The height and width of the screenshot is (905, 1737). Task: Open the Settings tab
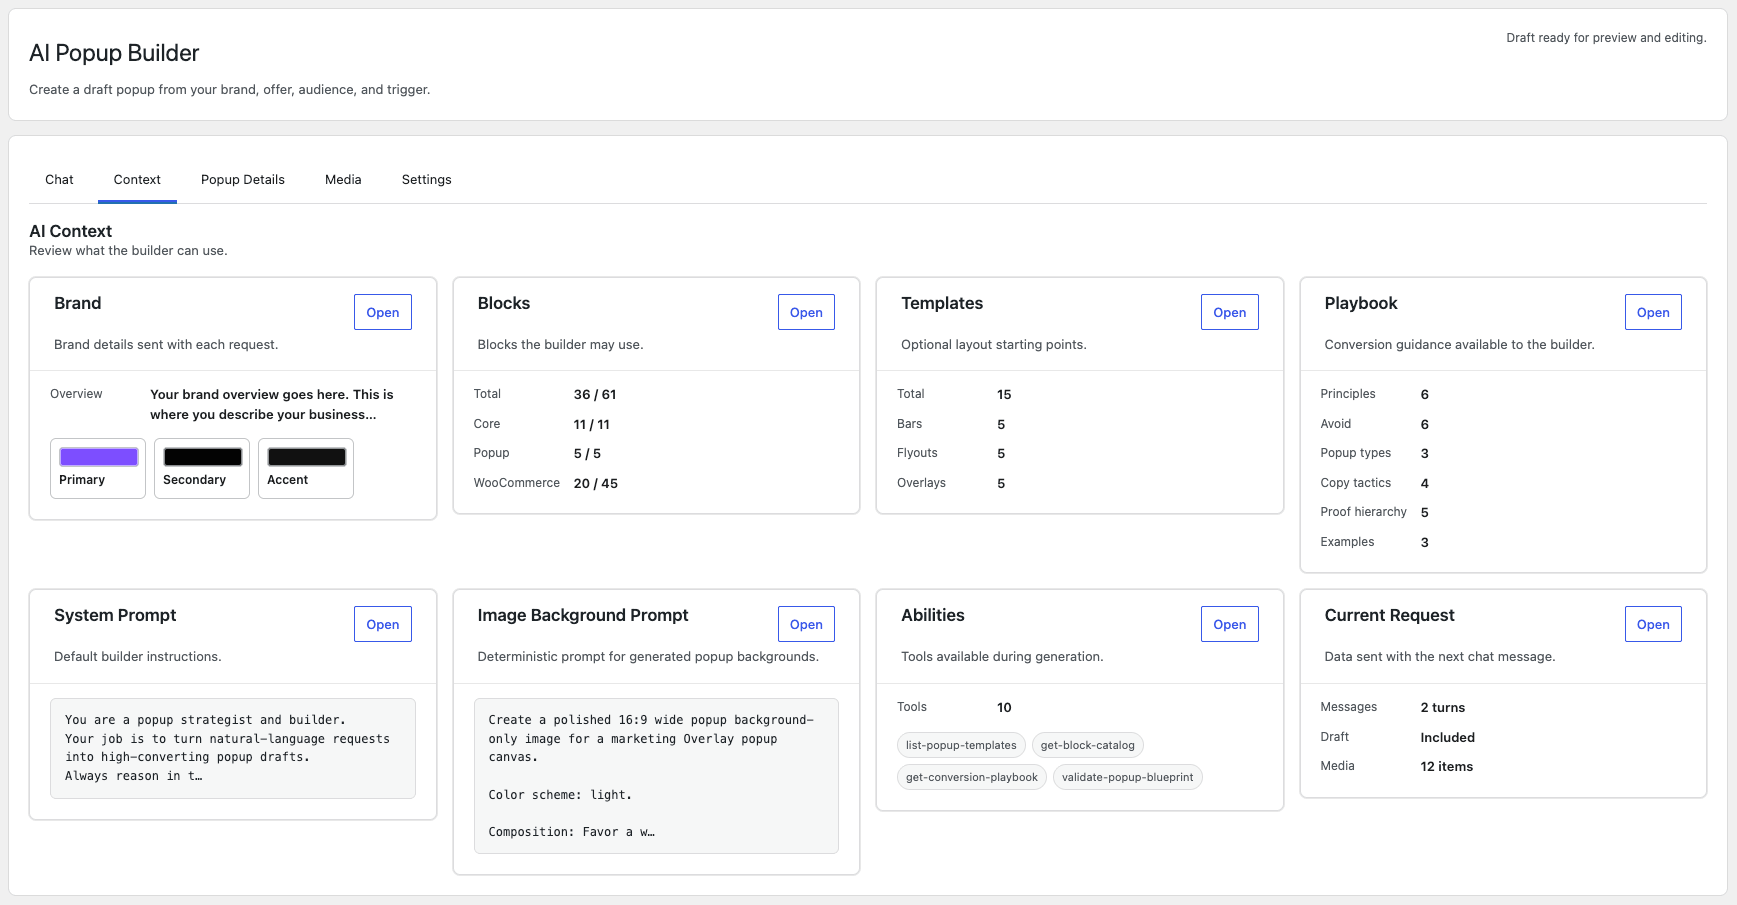[427, 180]
